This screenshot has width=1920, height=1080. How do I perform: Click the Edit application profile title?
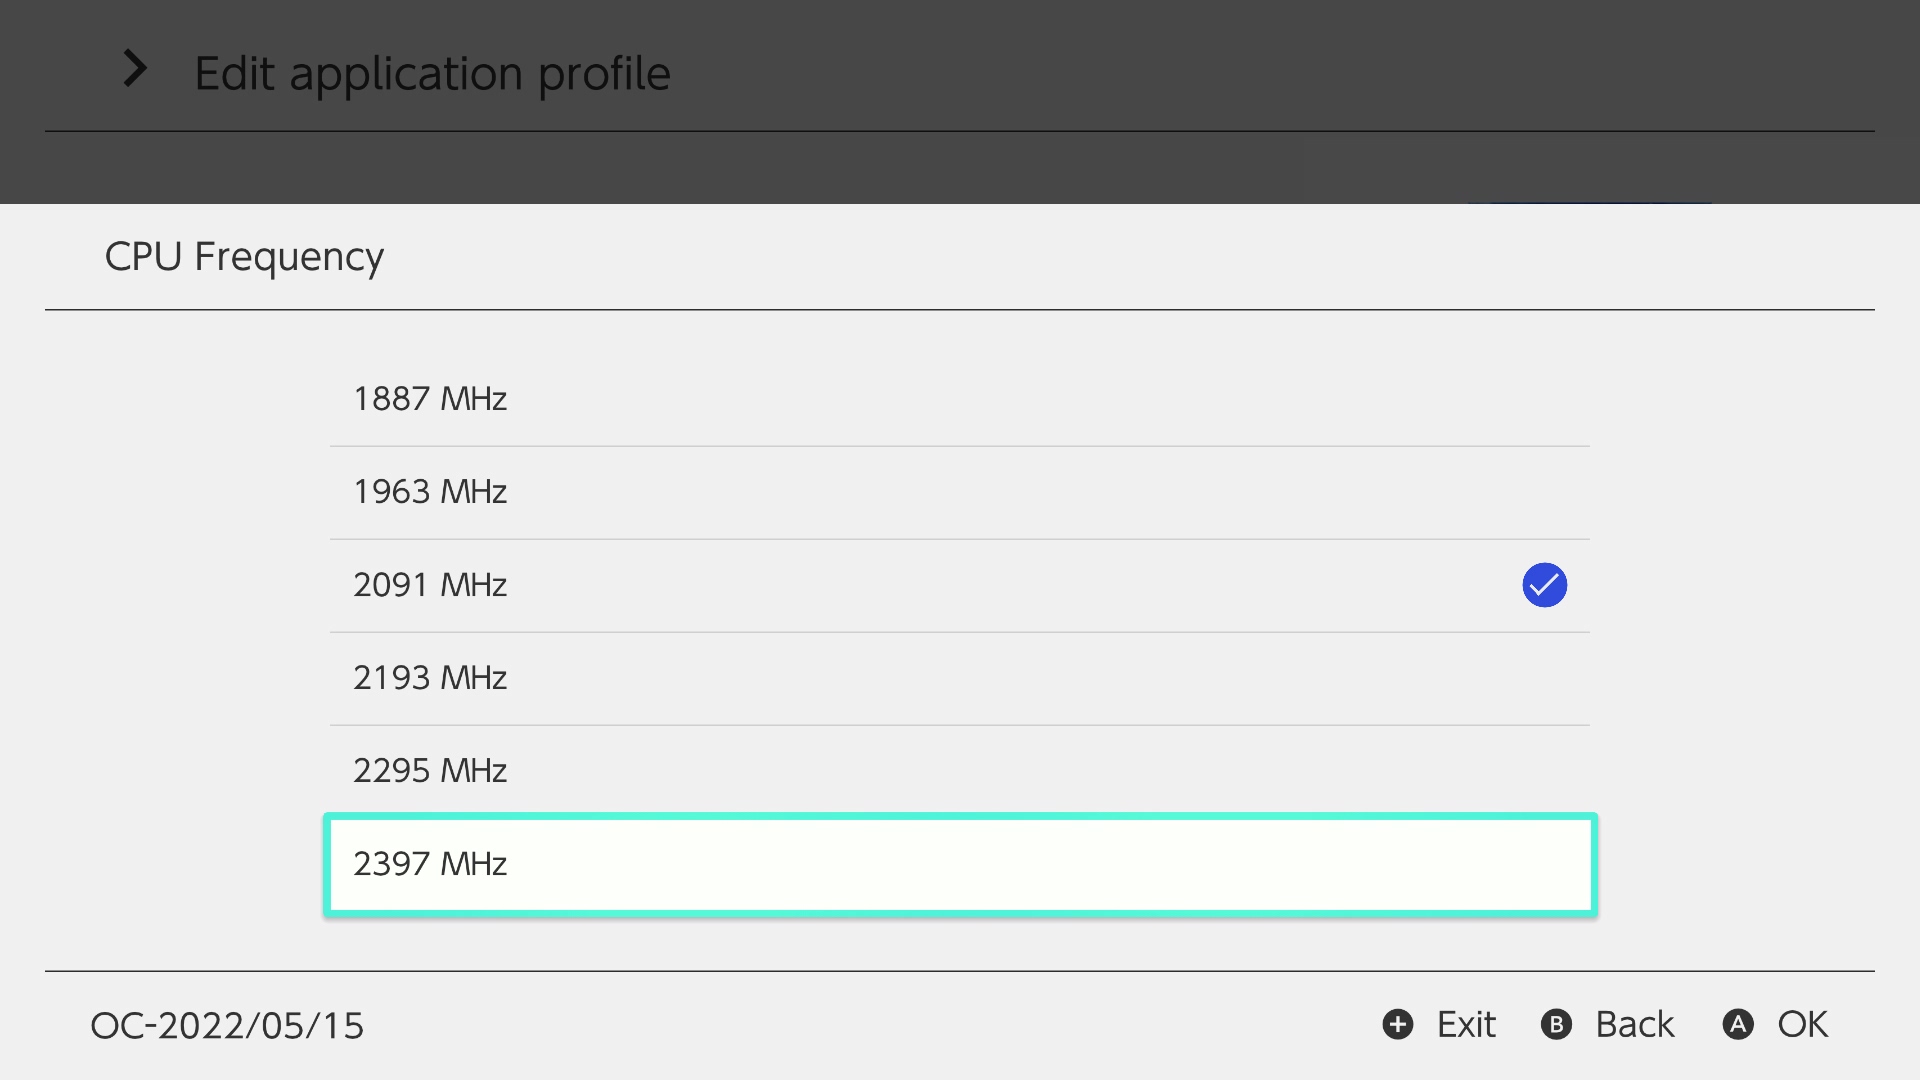click(x=432, y=73)
